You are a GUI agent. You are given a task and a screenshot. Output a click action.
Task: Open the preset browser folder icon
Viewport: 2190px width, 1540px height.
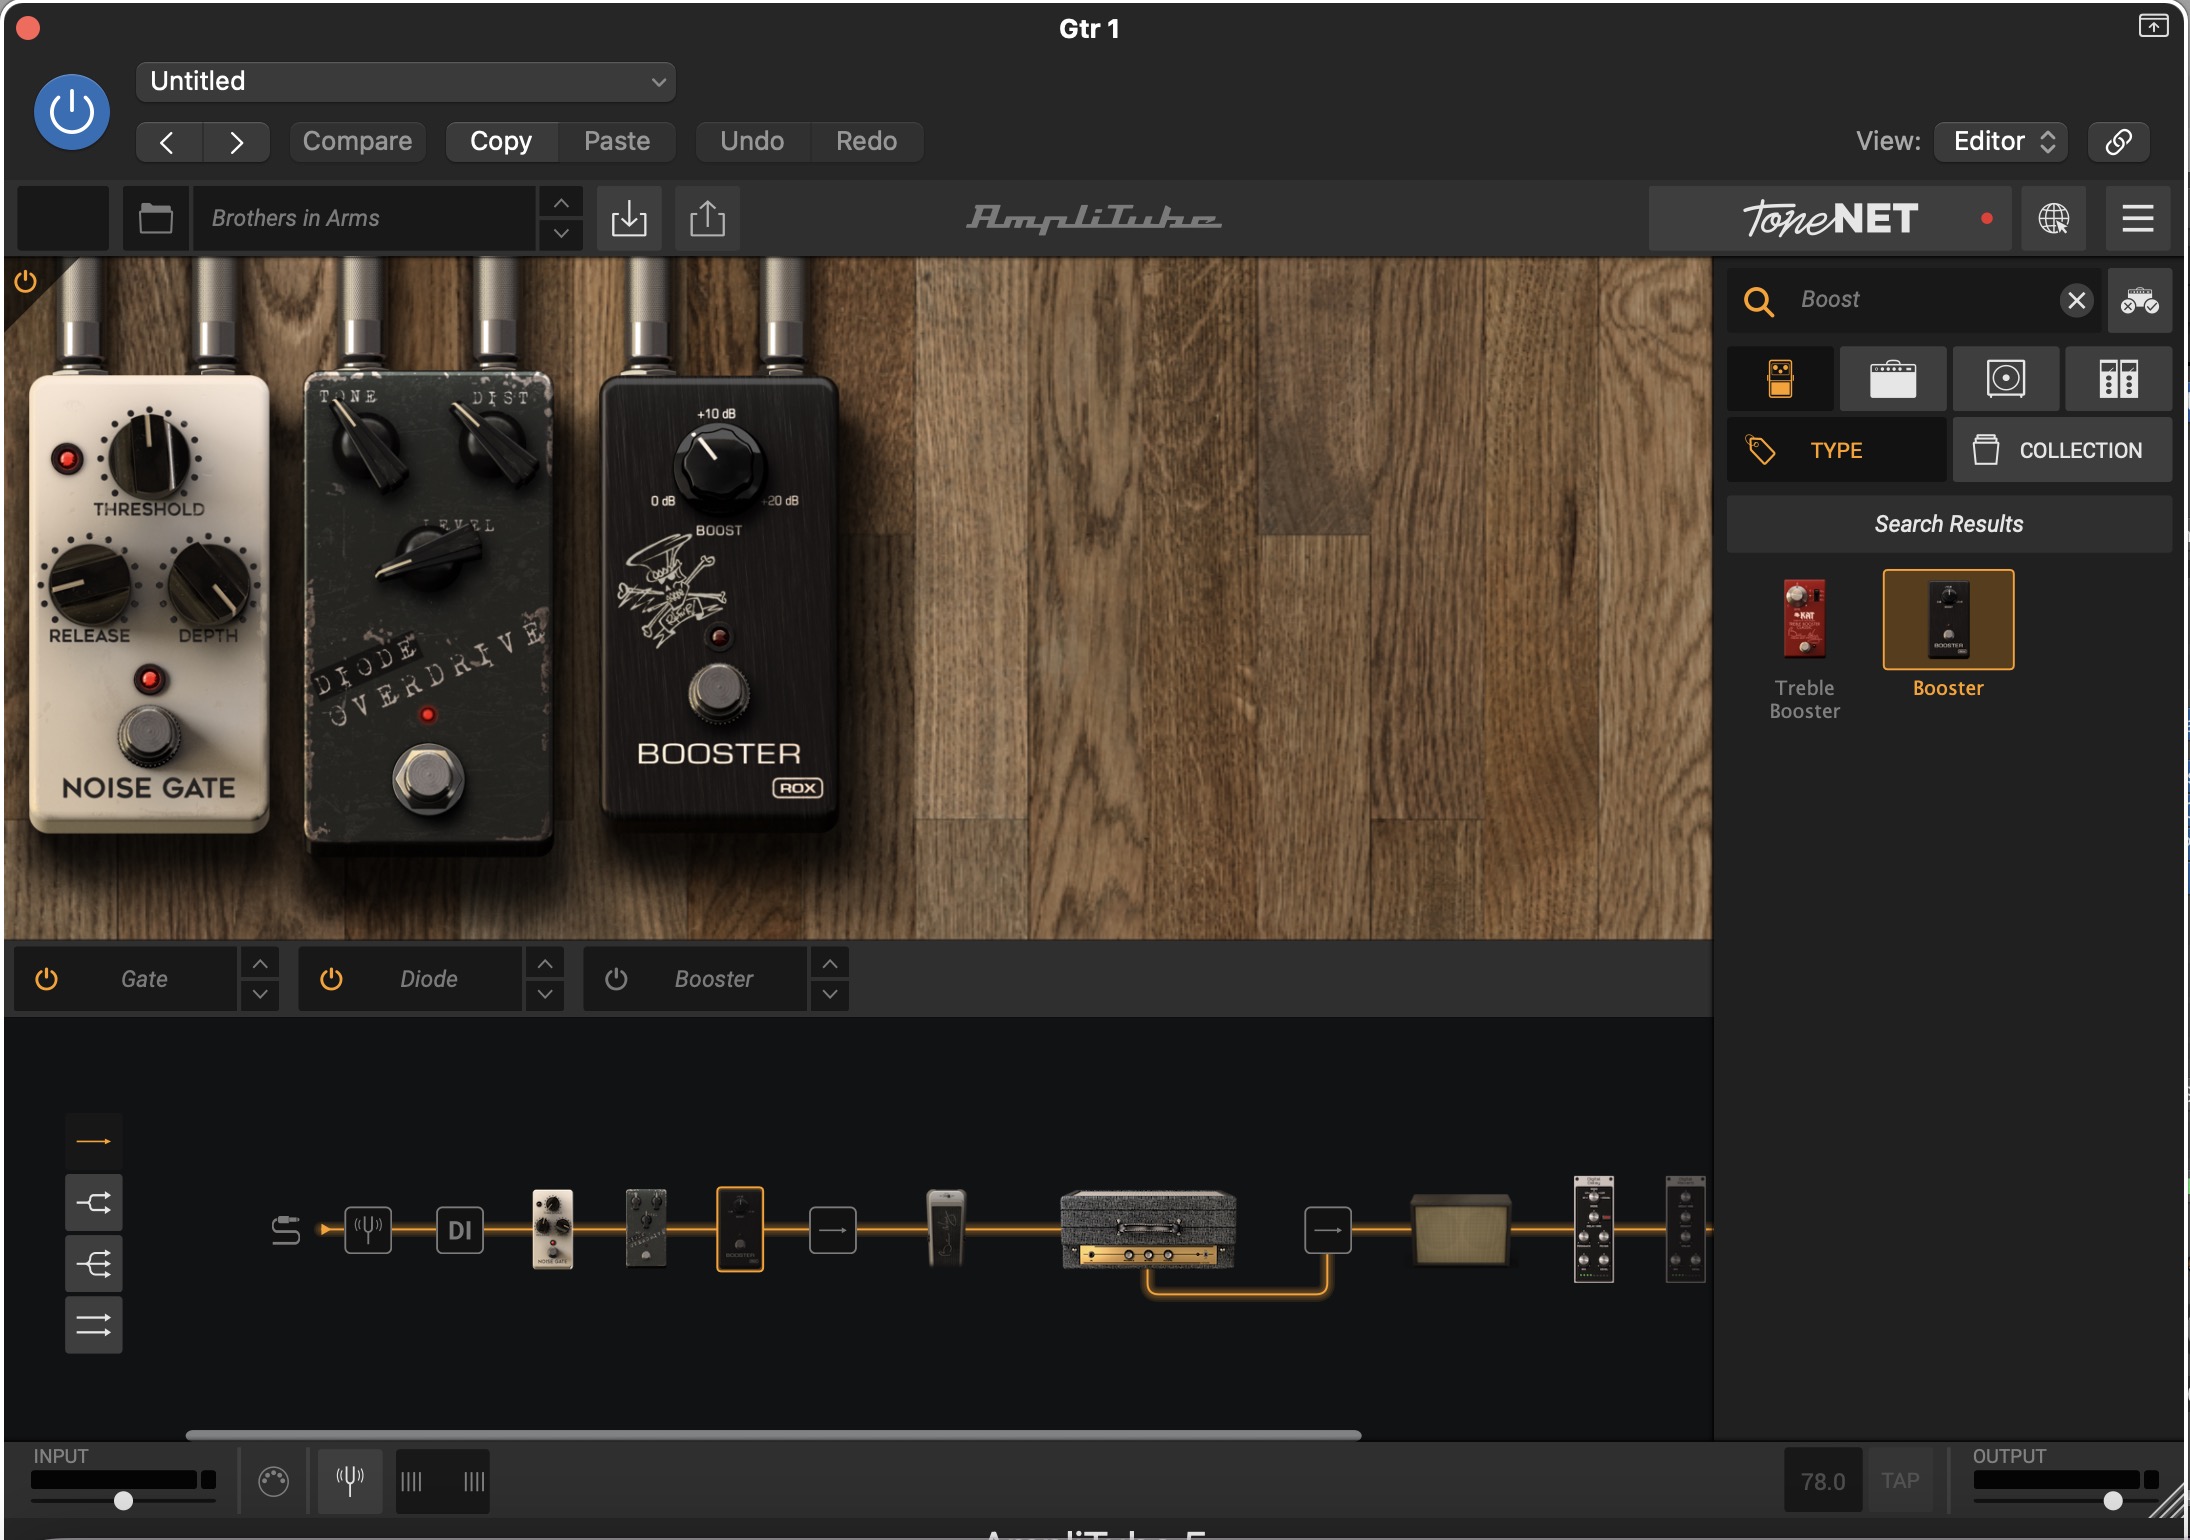[156, 218]
